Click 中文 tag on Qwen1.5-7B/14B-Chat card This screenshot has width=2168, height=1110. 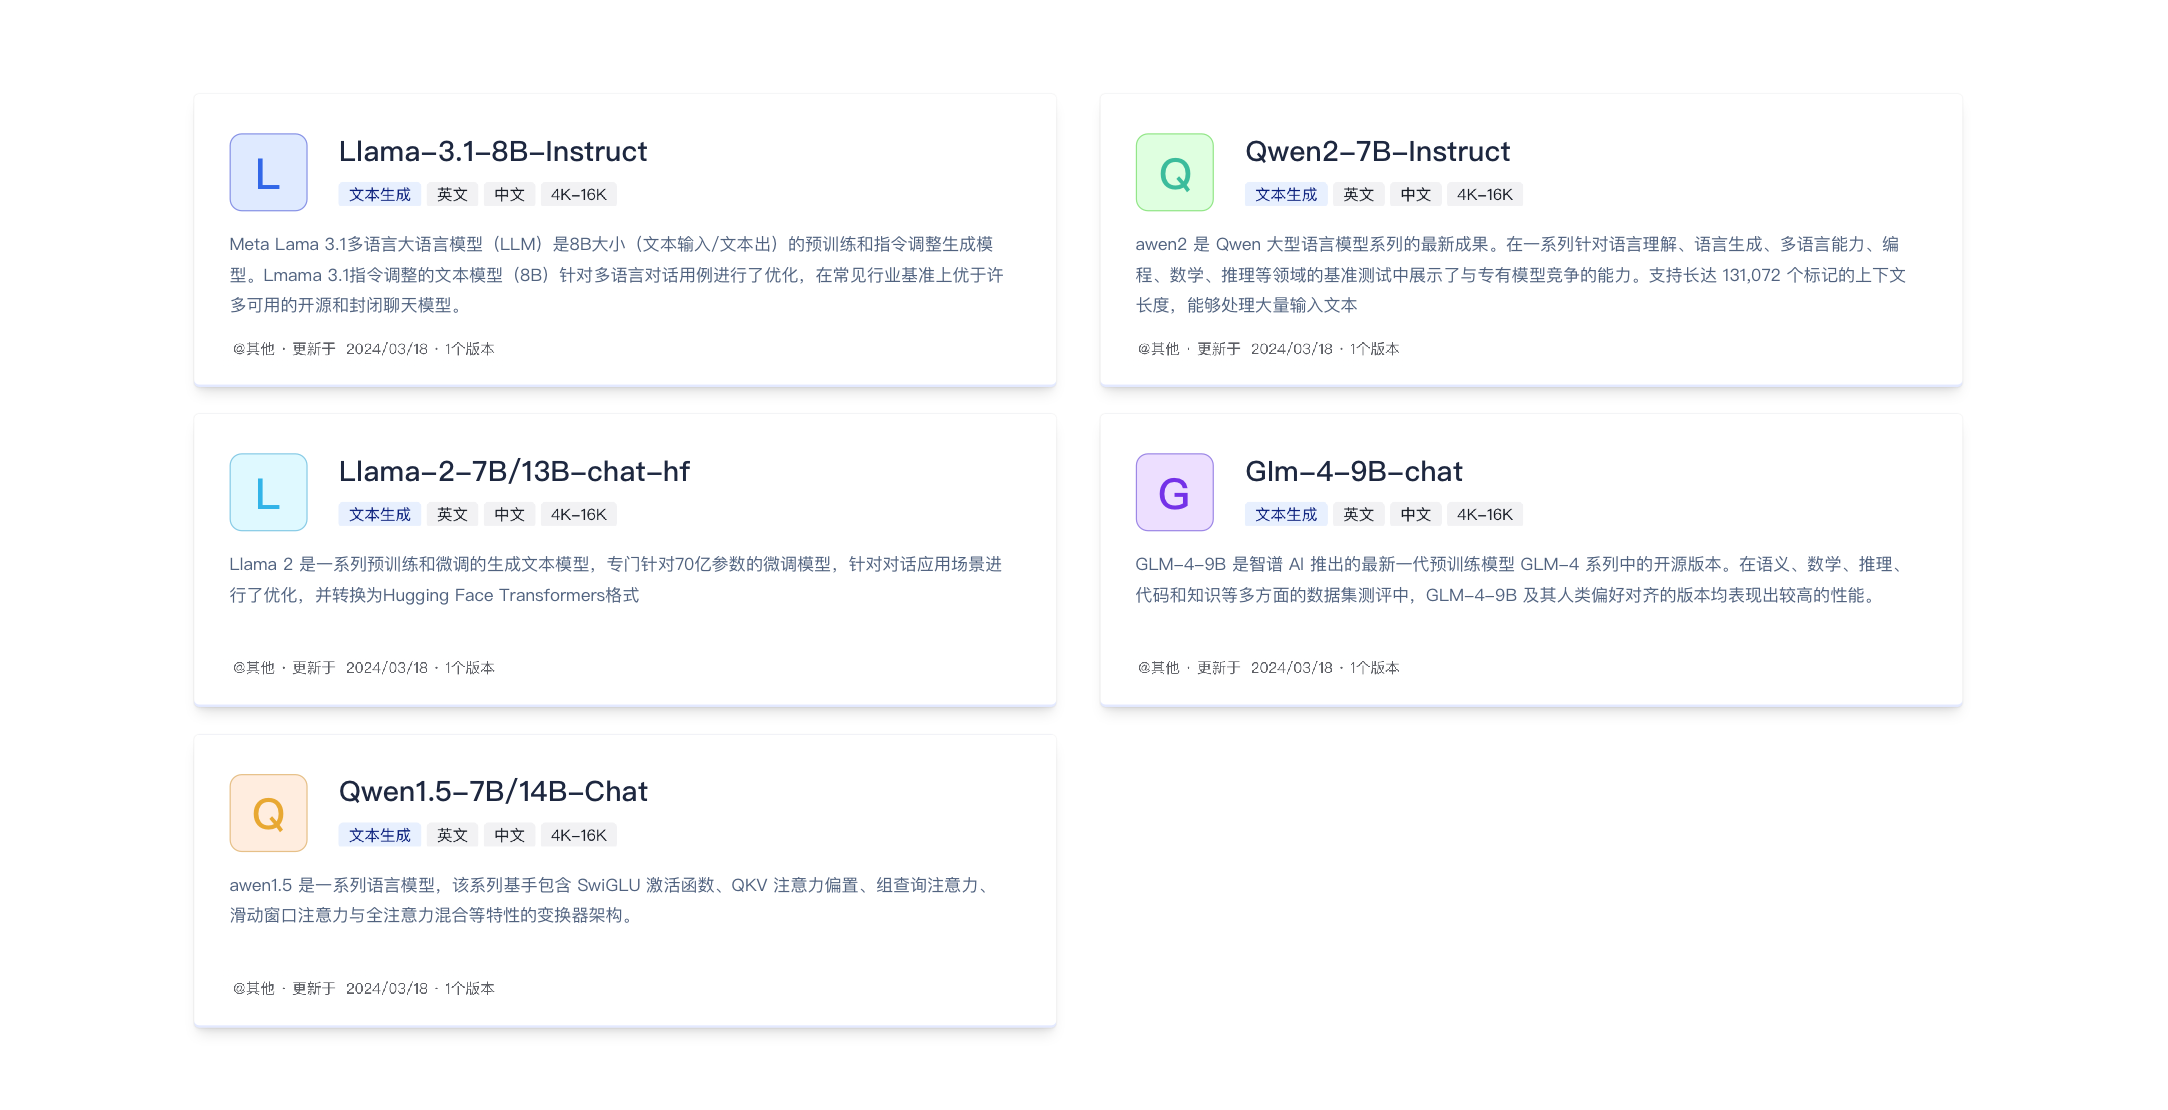(x=509, y=835)
